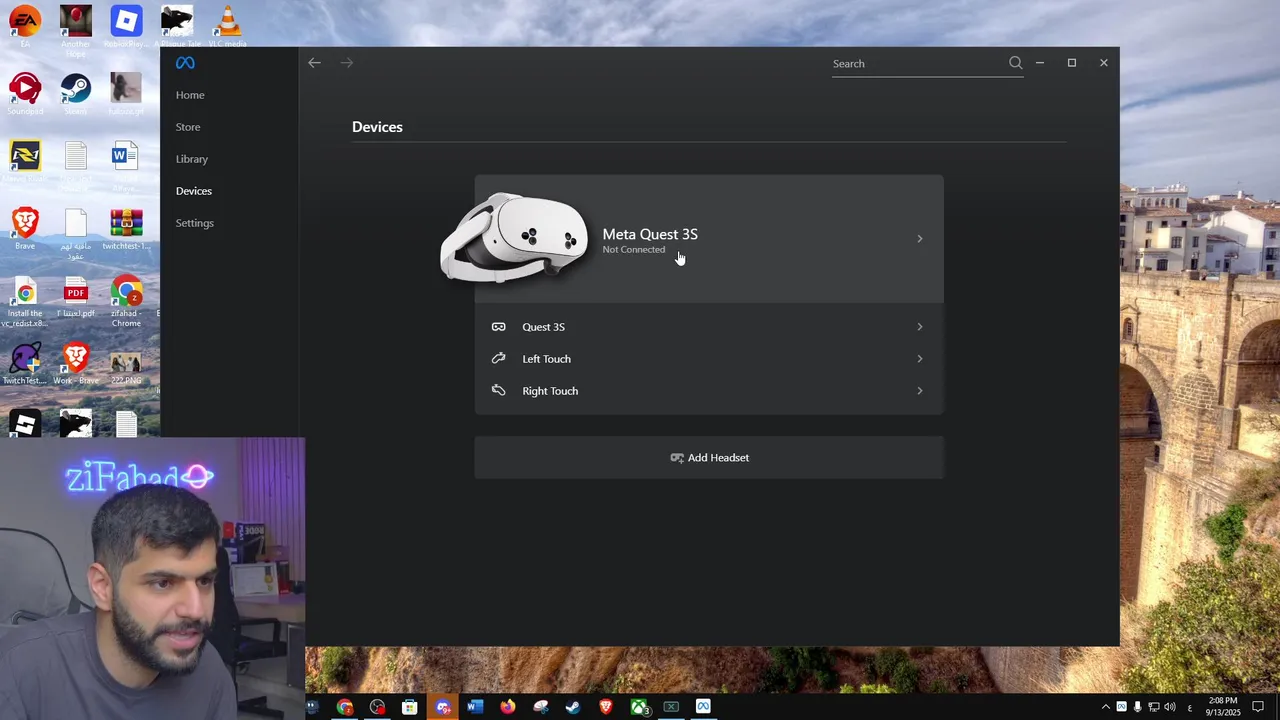Open the Right Touch list row
This screenshot has height=720, width=1280.
click(x=709, y=390)
